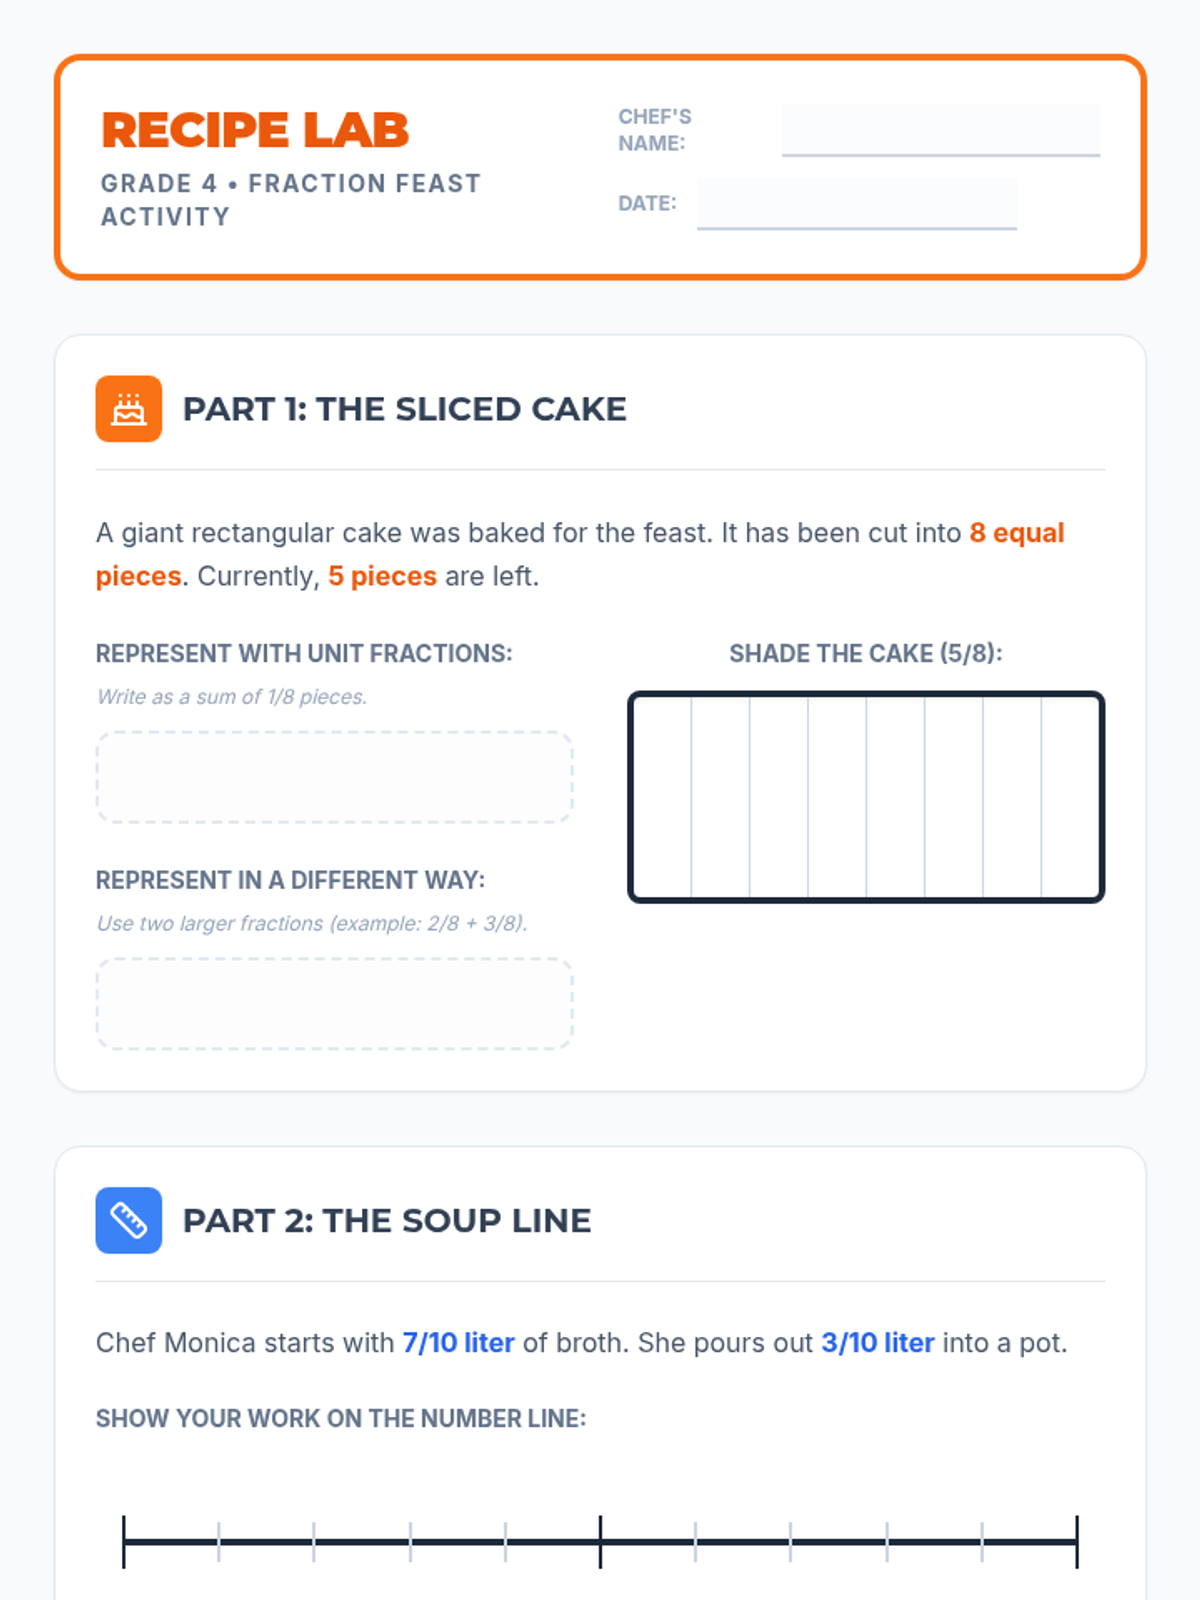The image size is (1200, 1600).
Task: Shade the first cake slice
Action: 663,797
